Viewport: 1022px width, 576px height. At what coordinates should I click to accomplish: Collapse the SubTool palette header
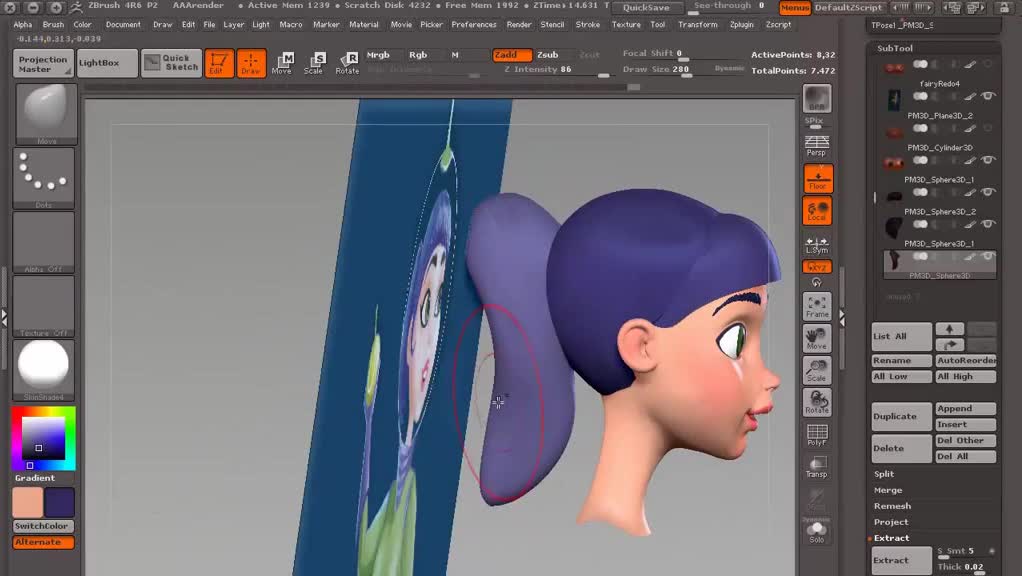click(x=895, y=48)
